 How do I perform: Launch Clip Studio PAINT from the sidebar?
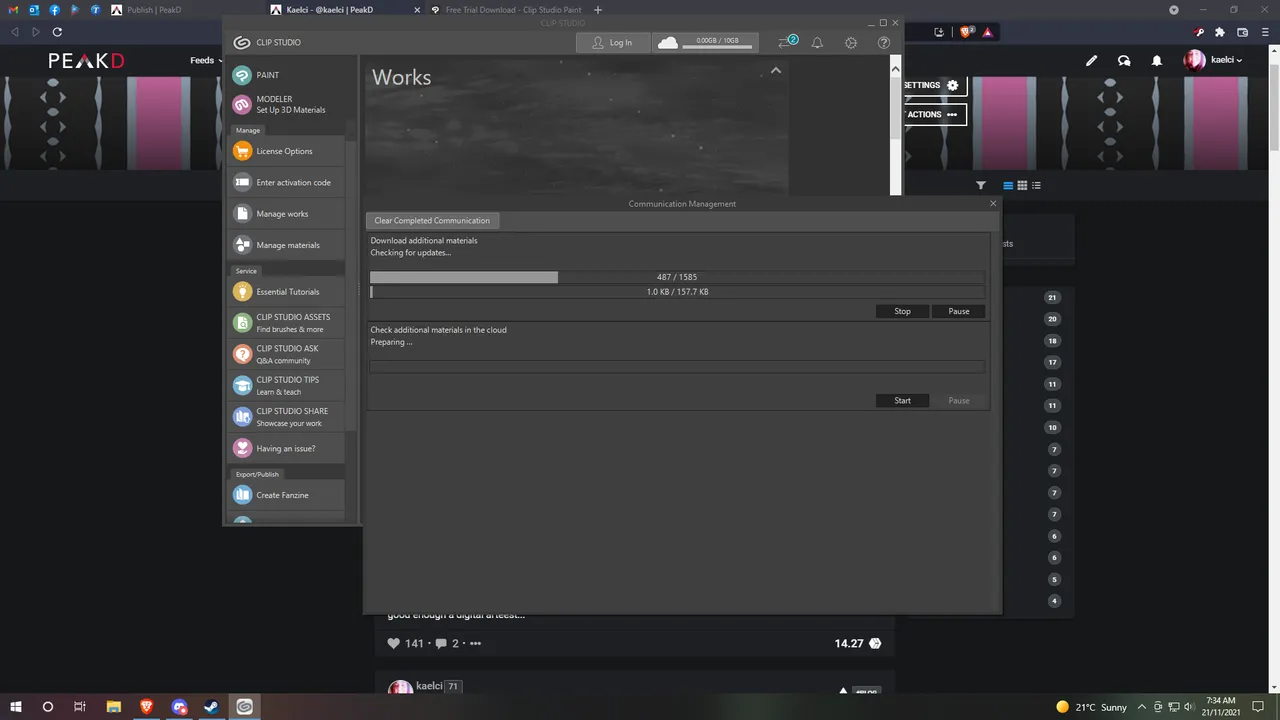(285, 75)
